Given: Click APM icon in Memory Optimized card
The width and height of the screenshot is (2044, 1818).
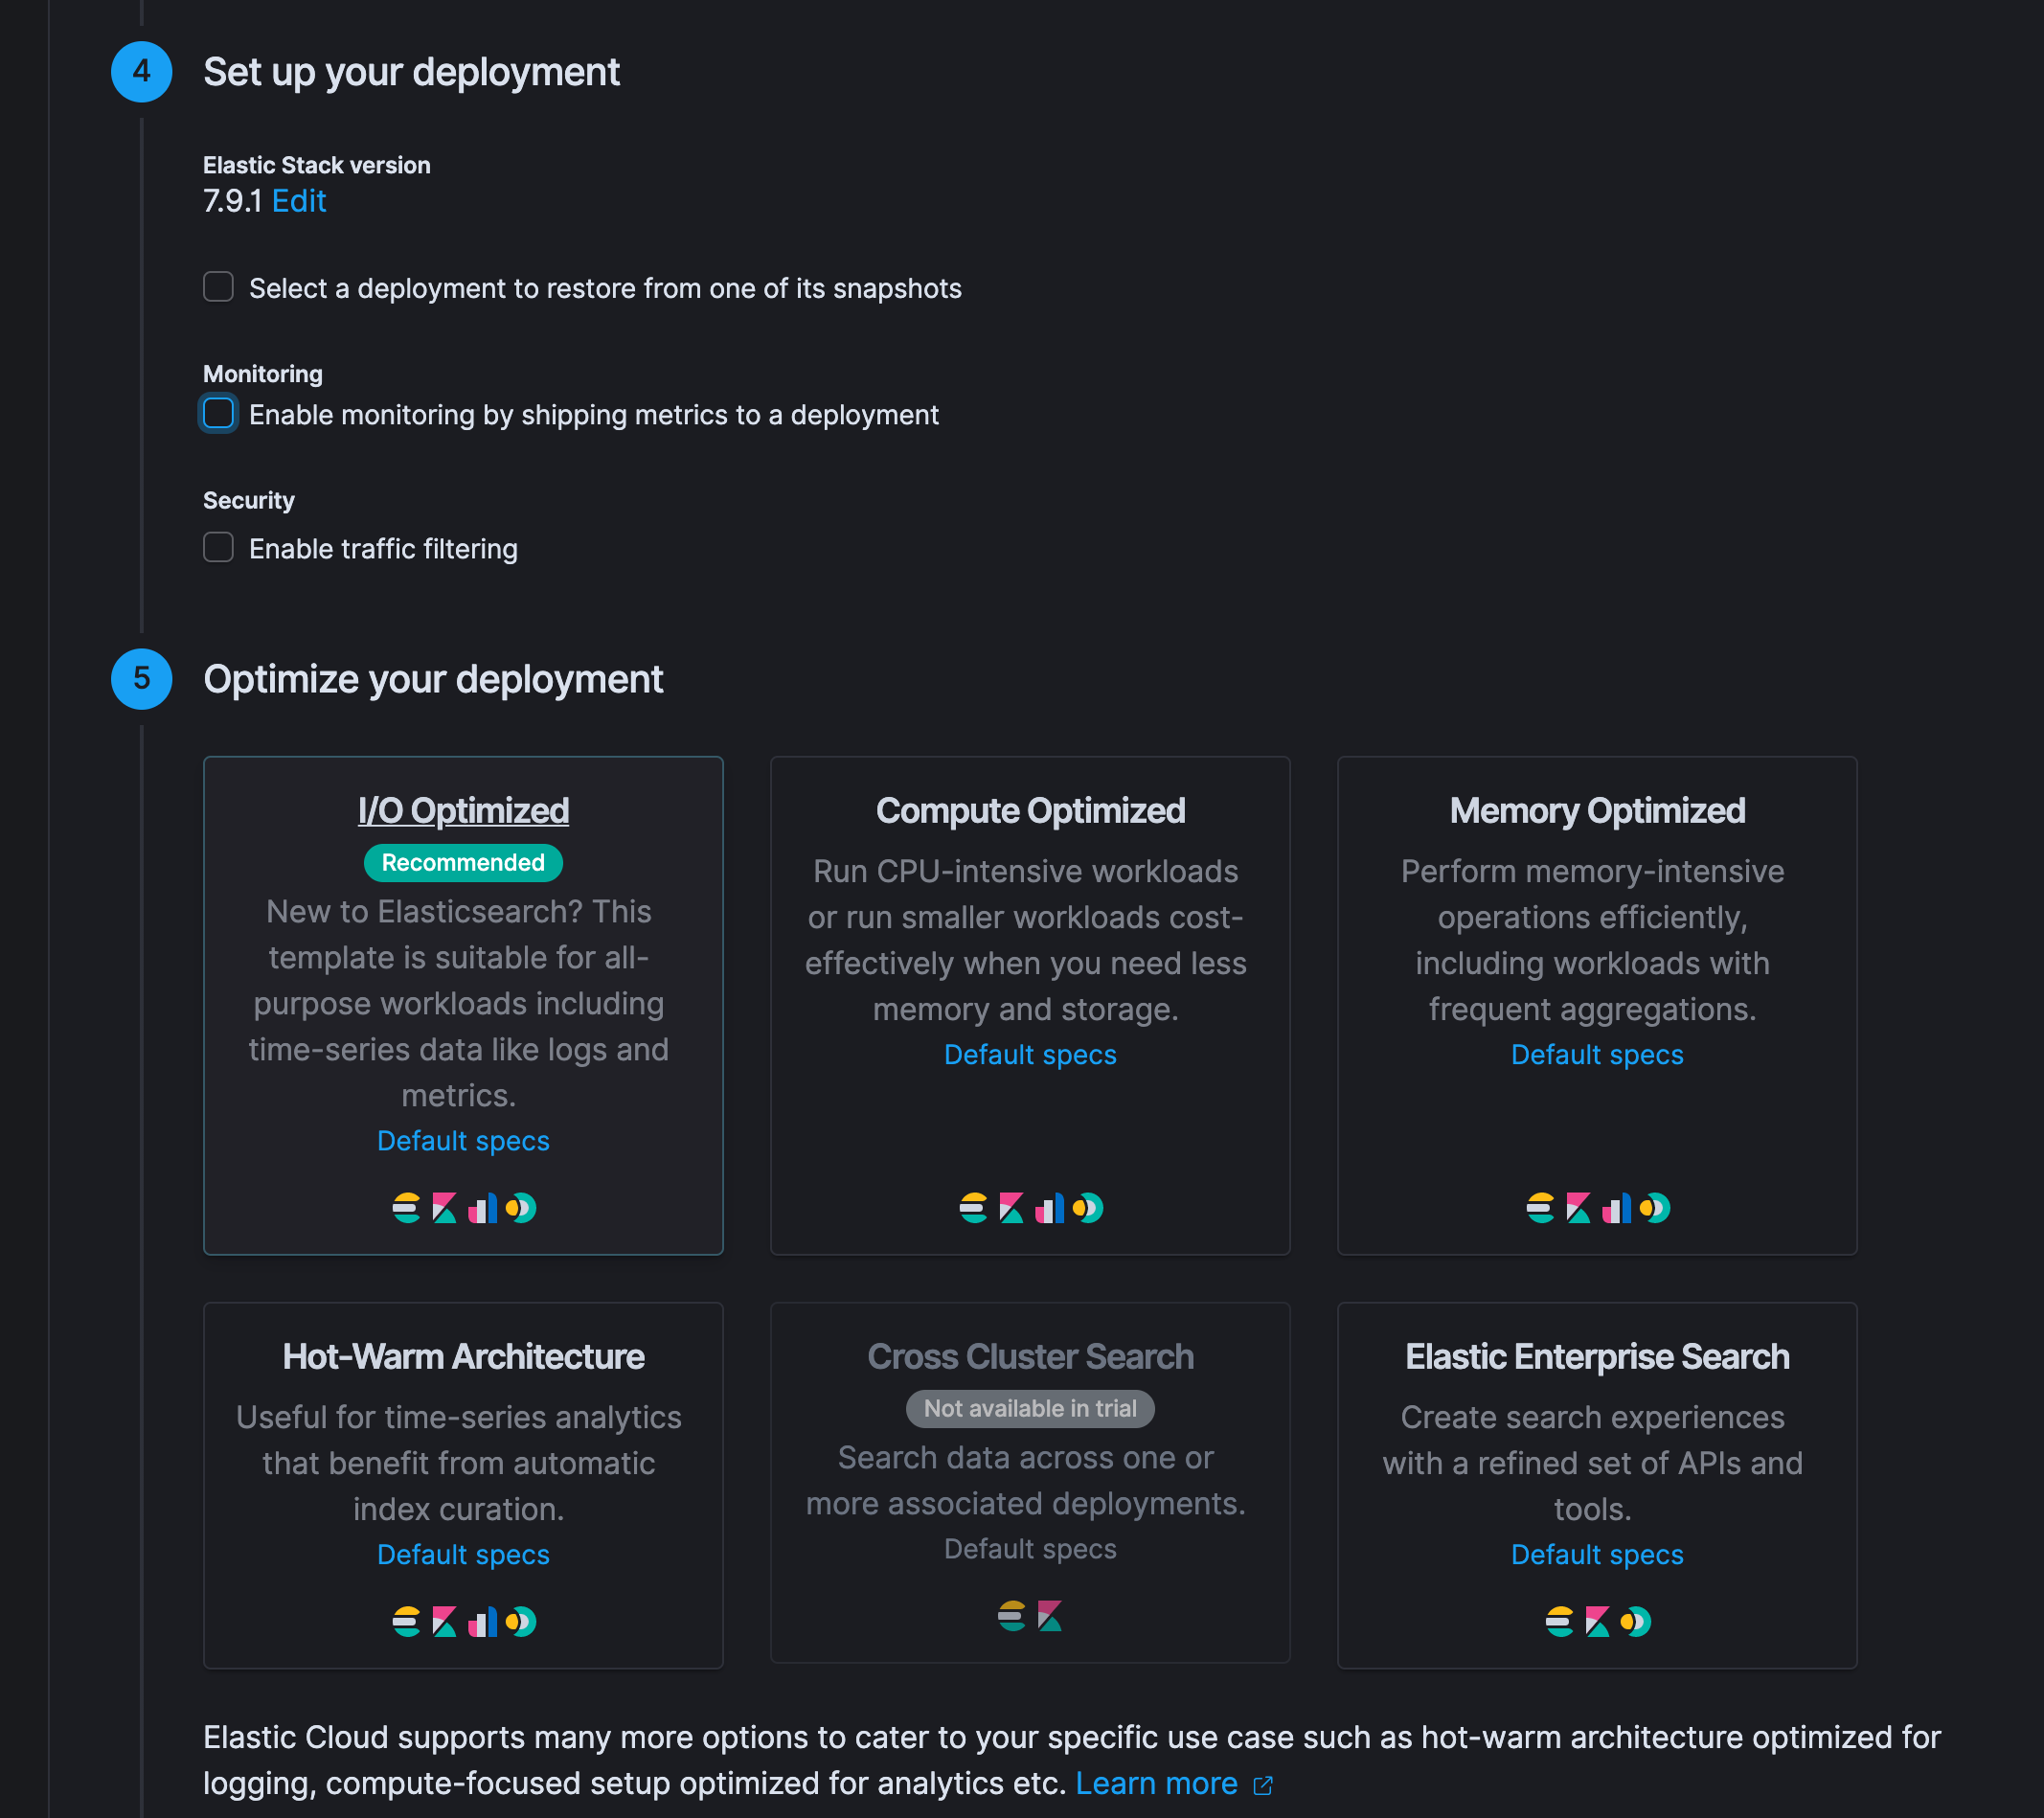Looking at the screenshot, I should [x=1616, y=1208].
